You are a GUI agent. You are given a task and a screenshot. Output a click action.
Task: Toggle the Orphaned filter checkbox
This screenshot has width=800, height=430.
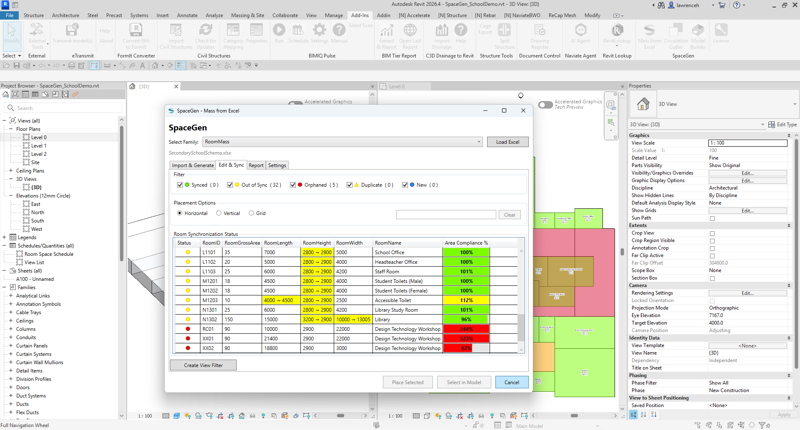293,185
